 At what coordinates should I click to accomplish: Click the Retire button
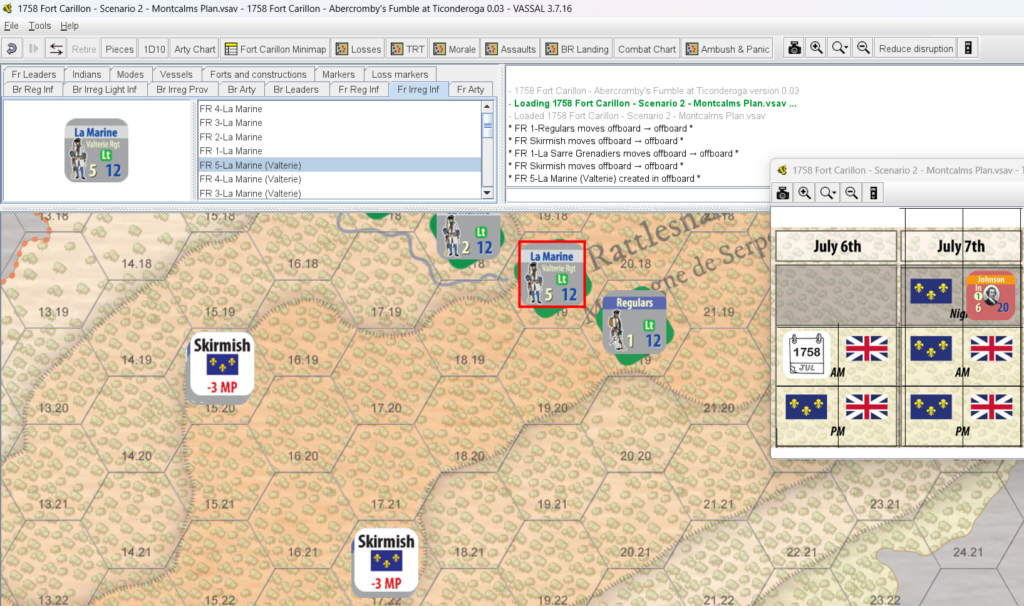point(84,49)
